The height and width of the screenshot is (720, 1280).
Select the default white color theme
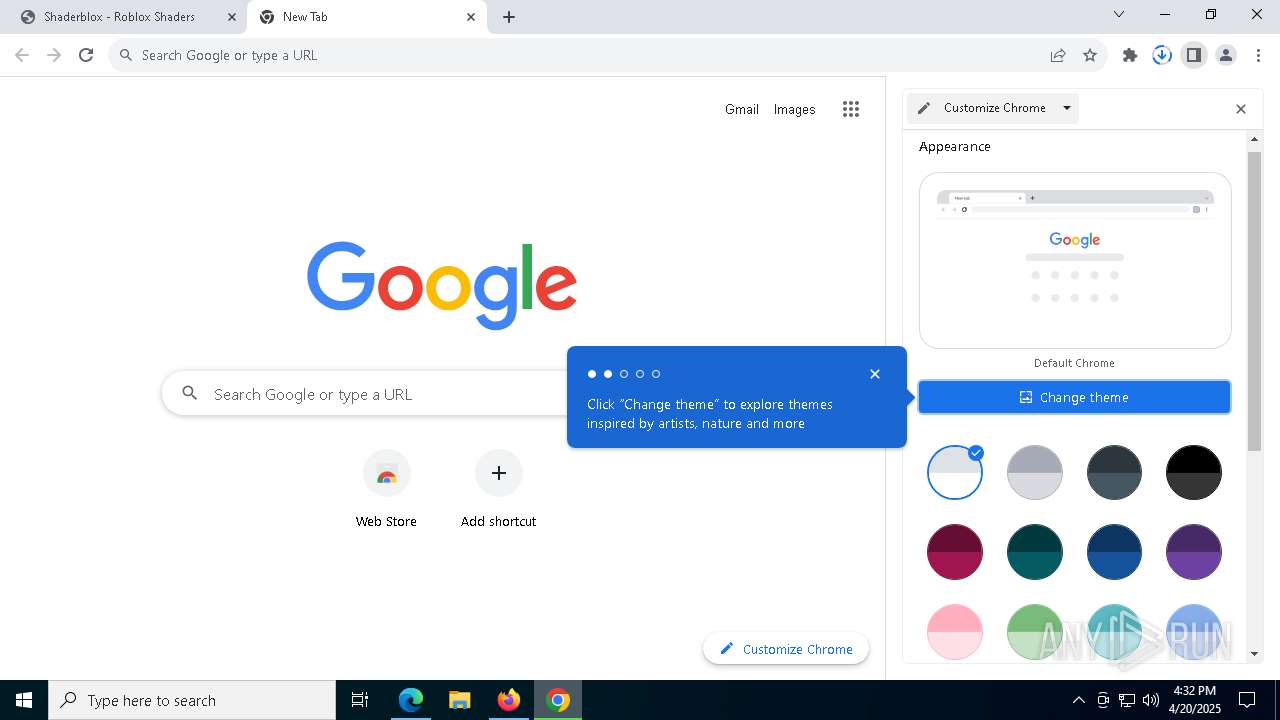[x=955, y=472]
